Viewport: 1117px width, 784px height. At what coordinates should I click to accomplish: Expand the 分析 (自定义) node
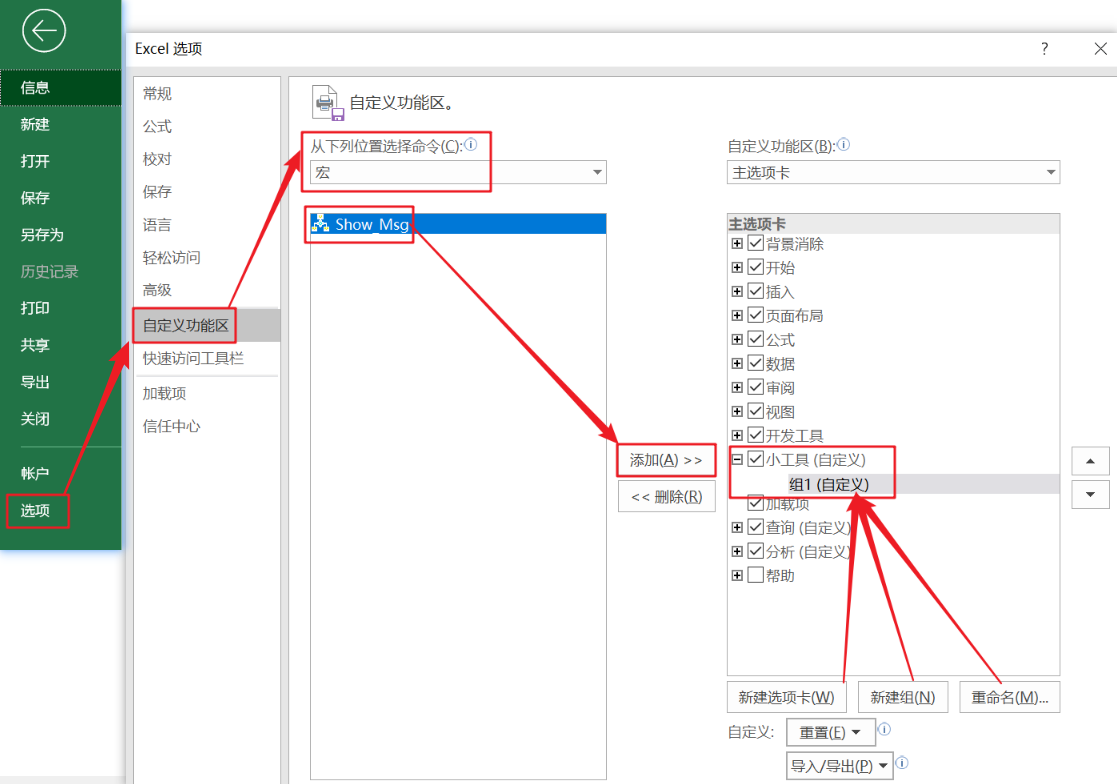point(737,551)
